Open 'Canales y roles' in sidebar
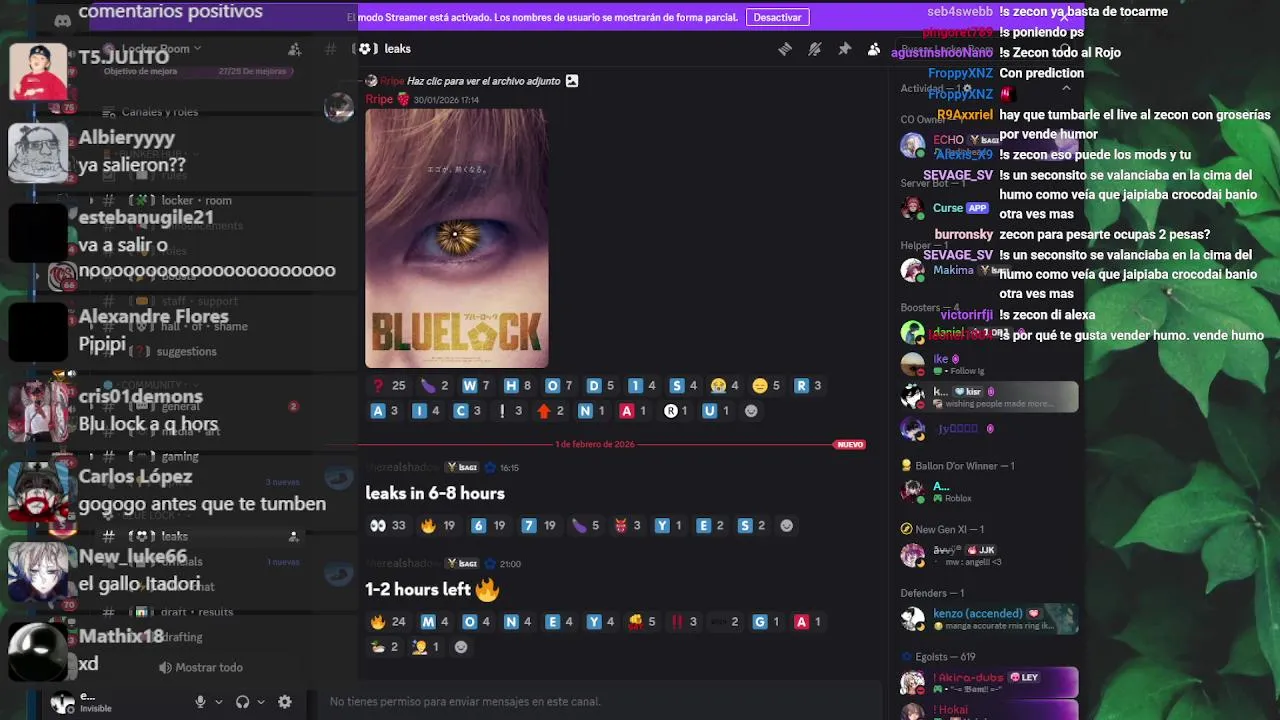This screenshot has width=1280, height=720. tap(160, 112)
